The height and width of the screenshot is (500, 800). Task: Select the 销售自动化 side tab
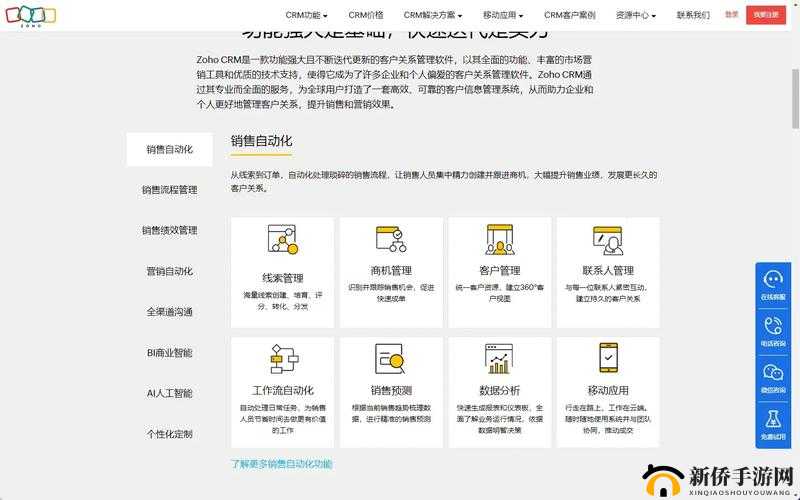pyautogui.click(x=169, y=149)
